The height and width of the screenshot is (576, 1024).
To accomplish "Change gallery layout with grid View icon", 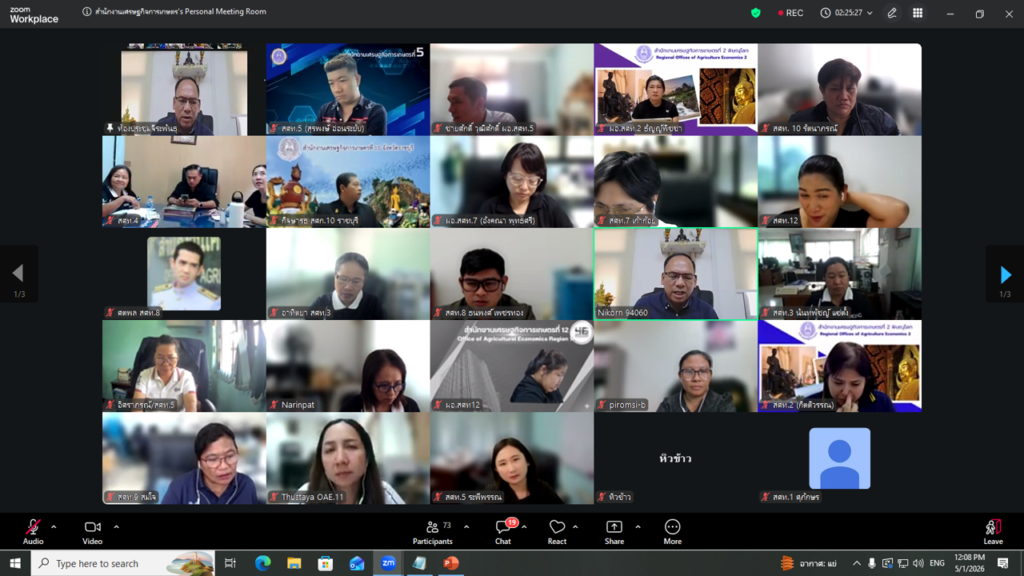I will 918,12.
